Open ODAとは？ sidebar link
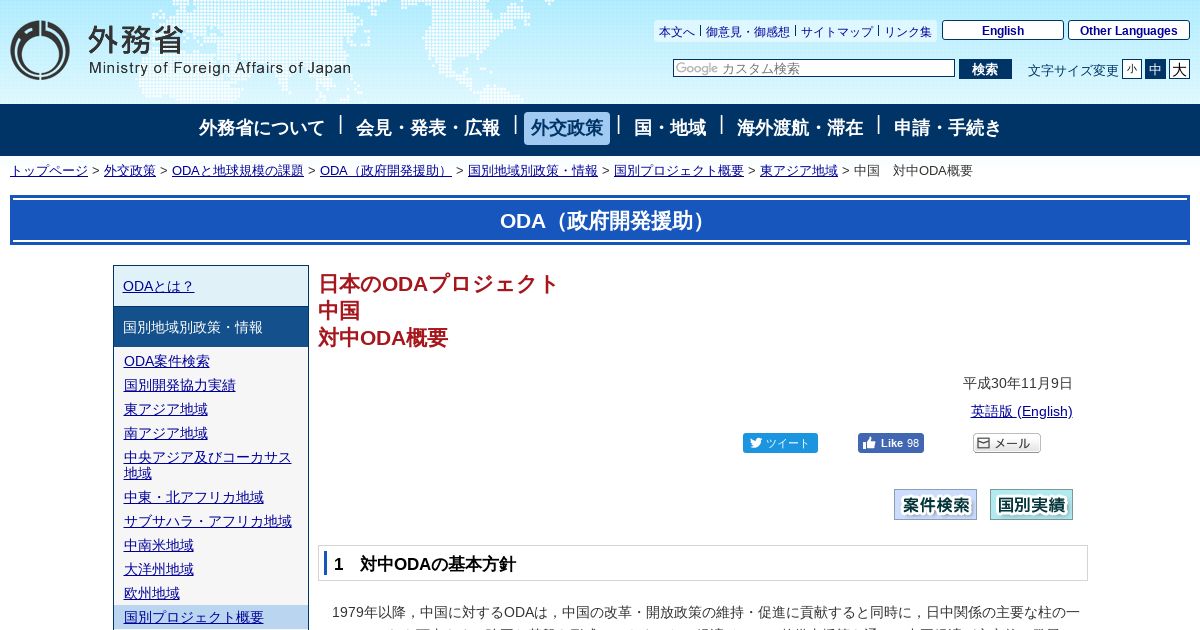 (159, 286)
